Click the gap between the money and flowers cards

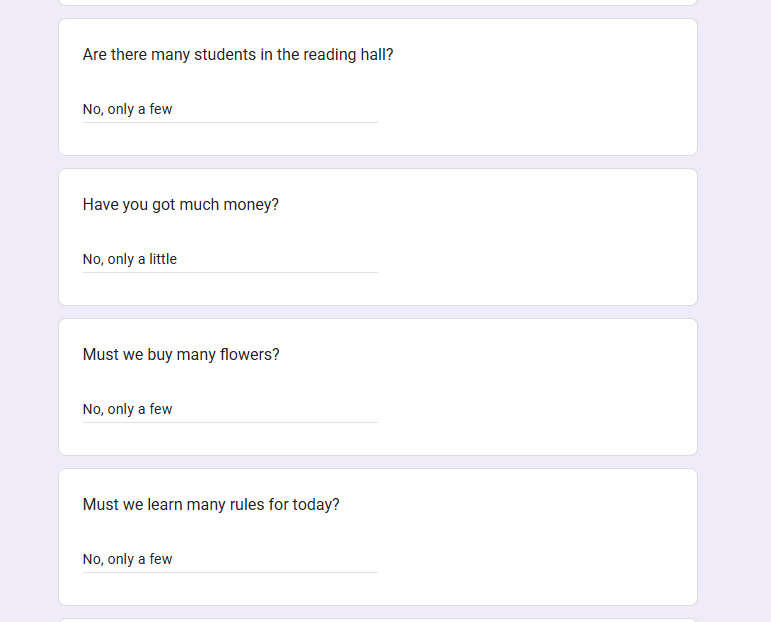[378, 312]
